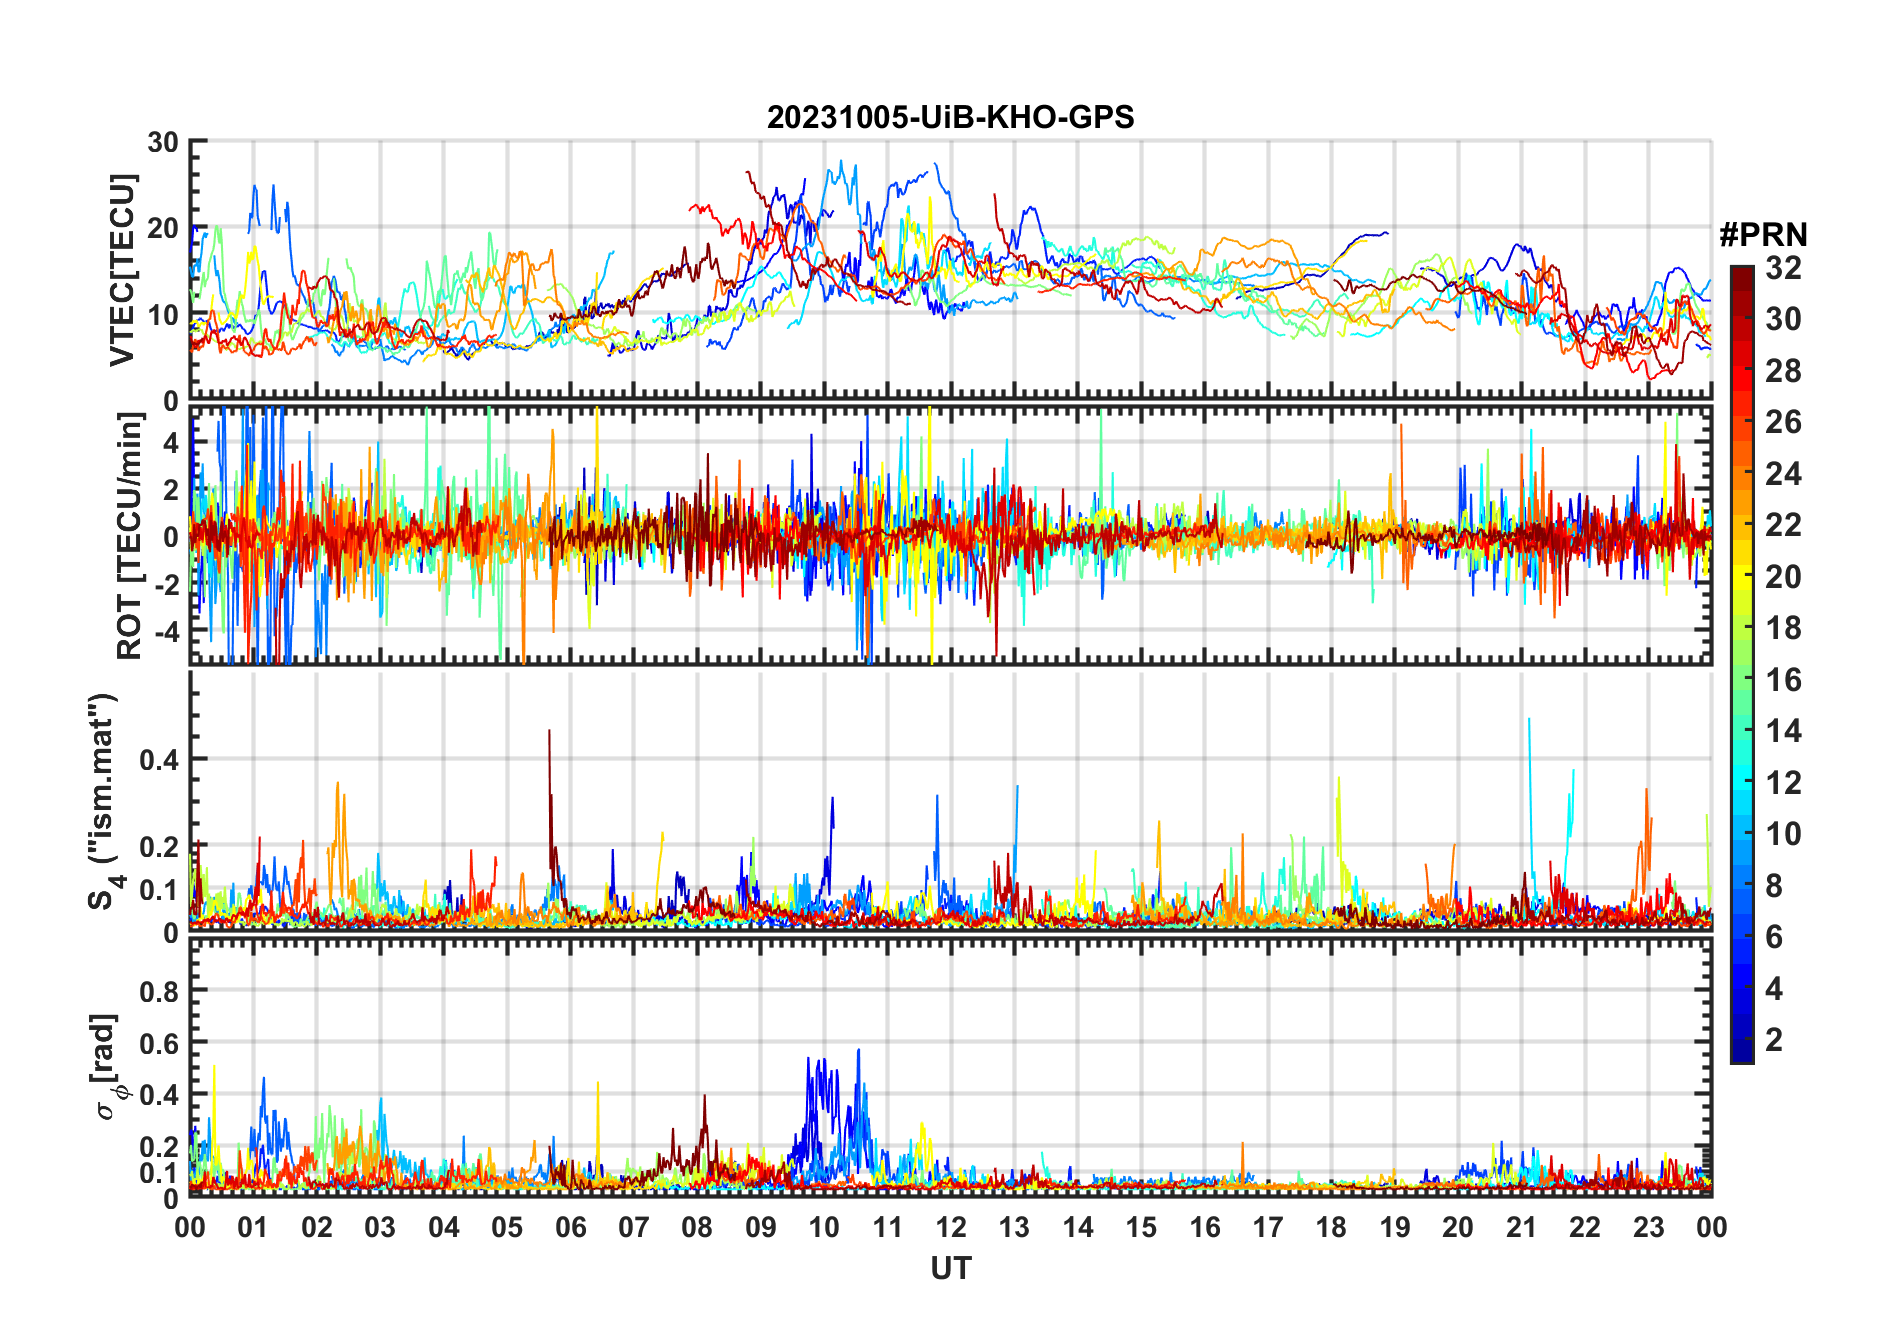Viewport: 1902px width, 1330px height.
Task: Click the 0.8 tick on the sigma phi axis
Action: coord(159,991)
